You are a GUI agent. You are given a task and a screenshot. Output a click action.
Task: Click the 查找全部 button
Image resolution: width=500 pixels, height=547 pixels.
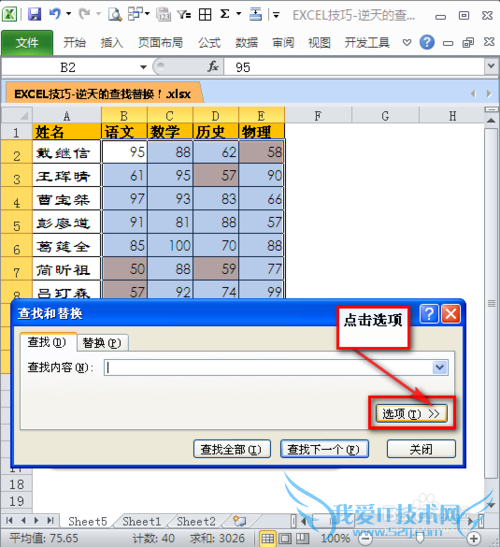(232, 449)
